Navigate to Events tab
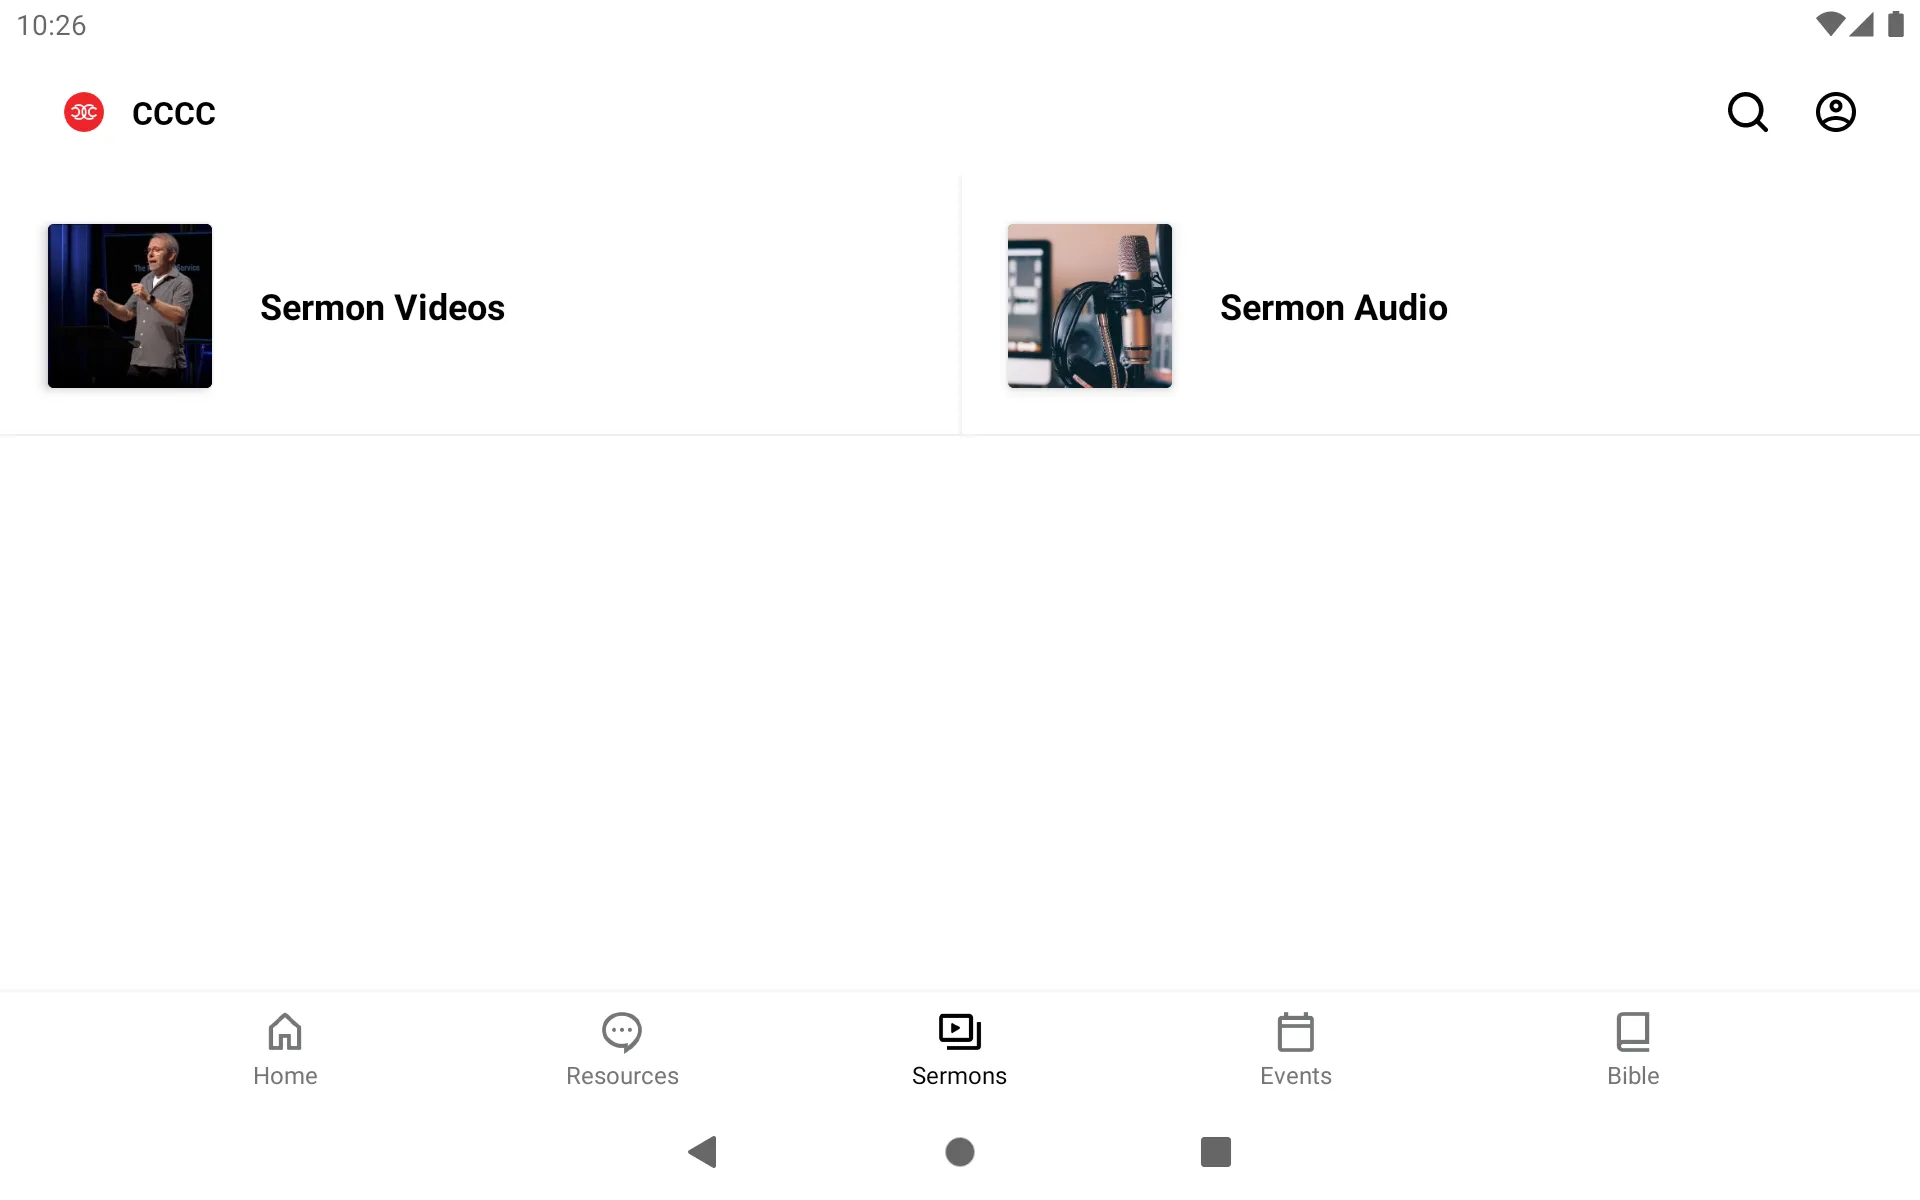 tap(1295, 1047)
